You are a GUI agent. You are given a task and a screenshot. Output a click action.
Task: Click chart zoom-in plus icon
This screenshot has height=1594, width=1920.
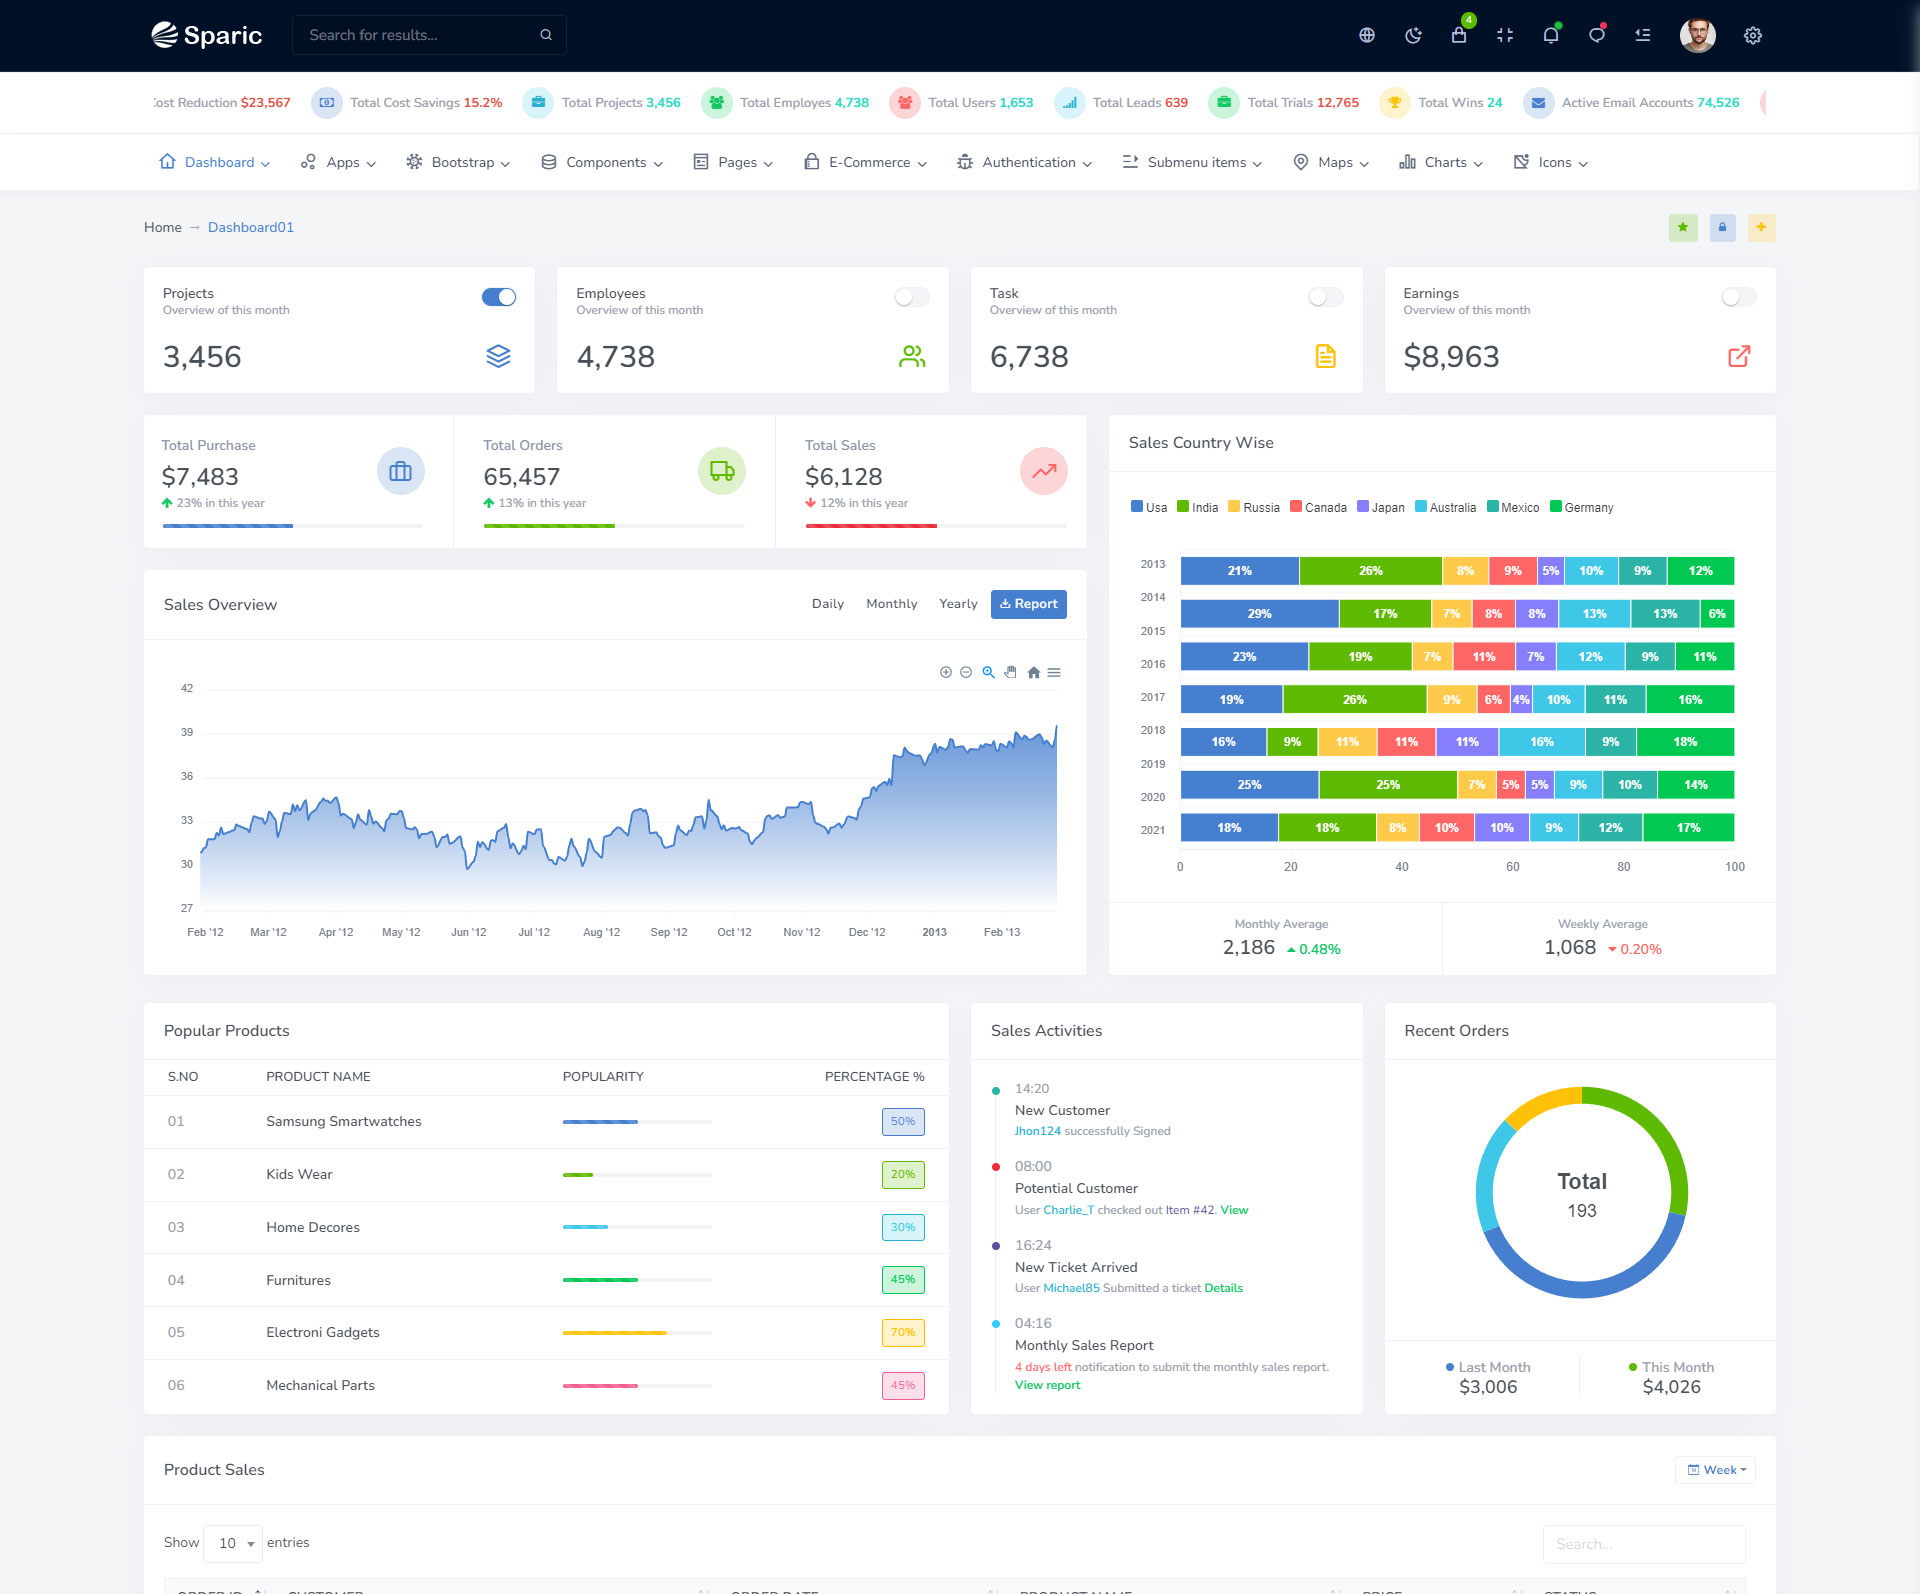pos(945,672)
